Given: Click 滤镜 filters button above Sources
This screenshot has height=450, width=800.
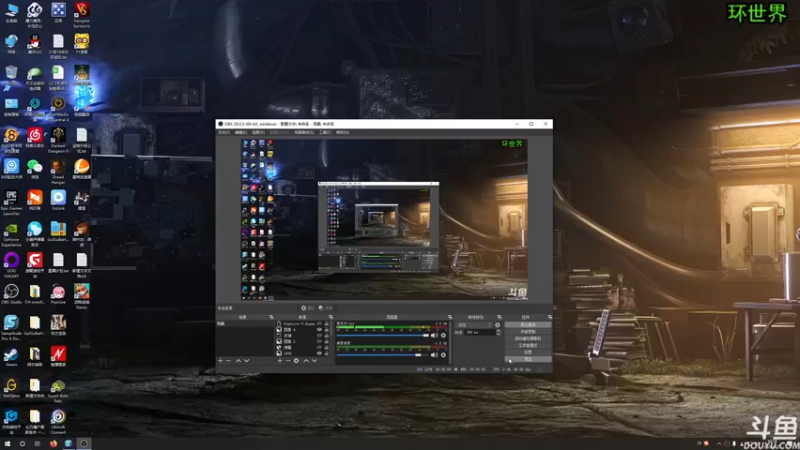Looking at the screenshot, I should (326, 308).
